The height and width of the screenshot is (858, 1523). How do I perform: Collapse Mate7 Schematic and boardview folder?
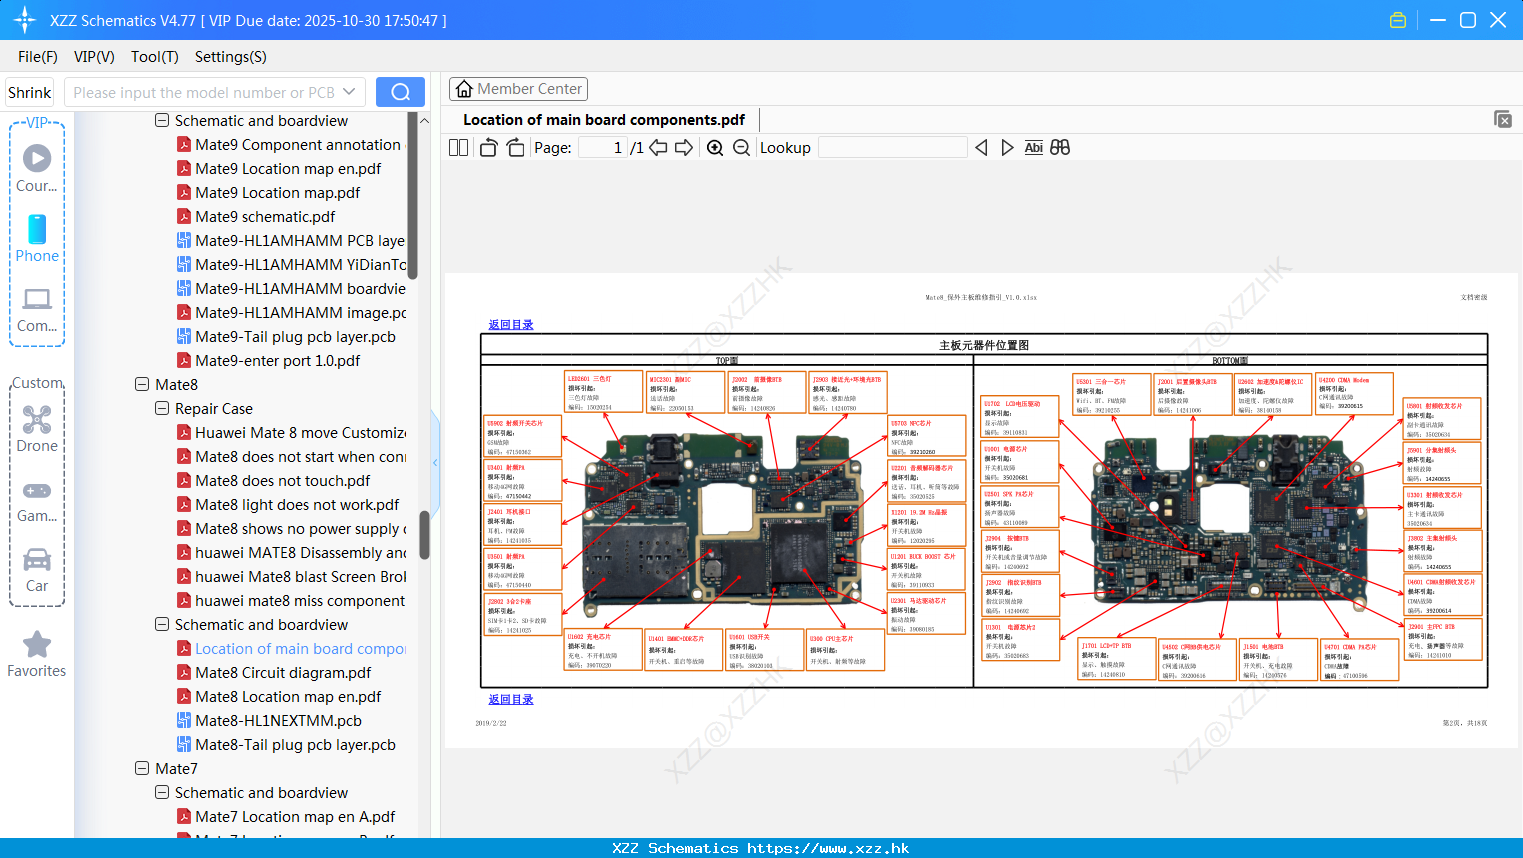click(162, 792)
